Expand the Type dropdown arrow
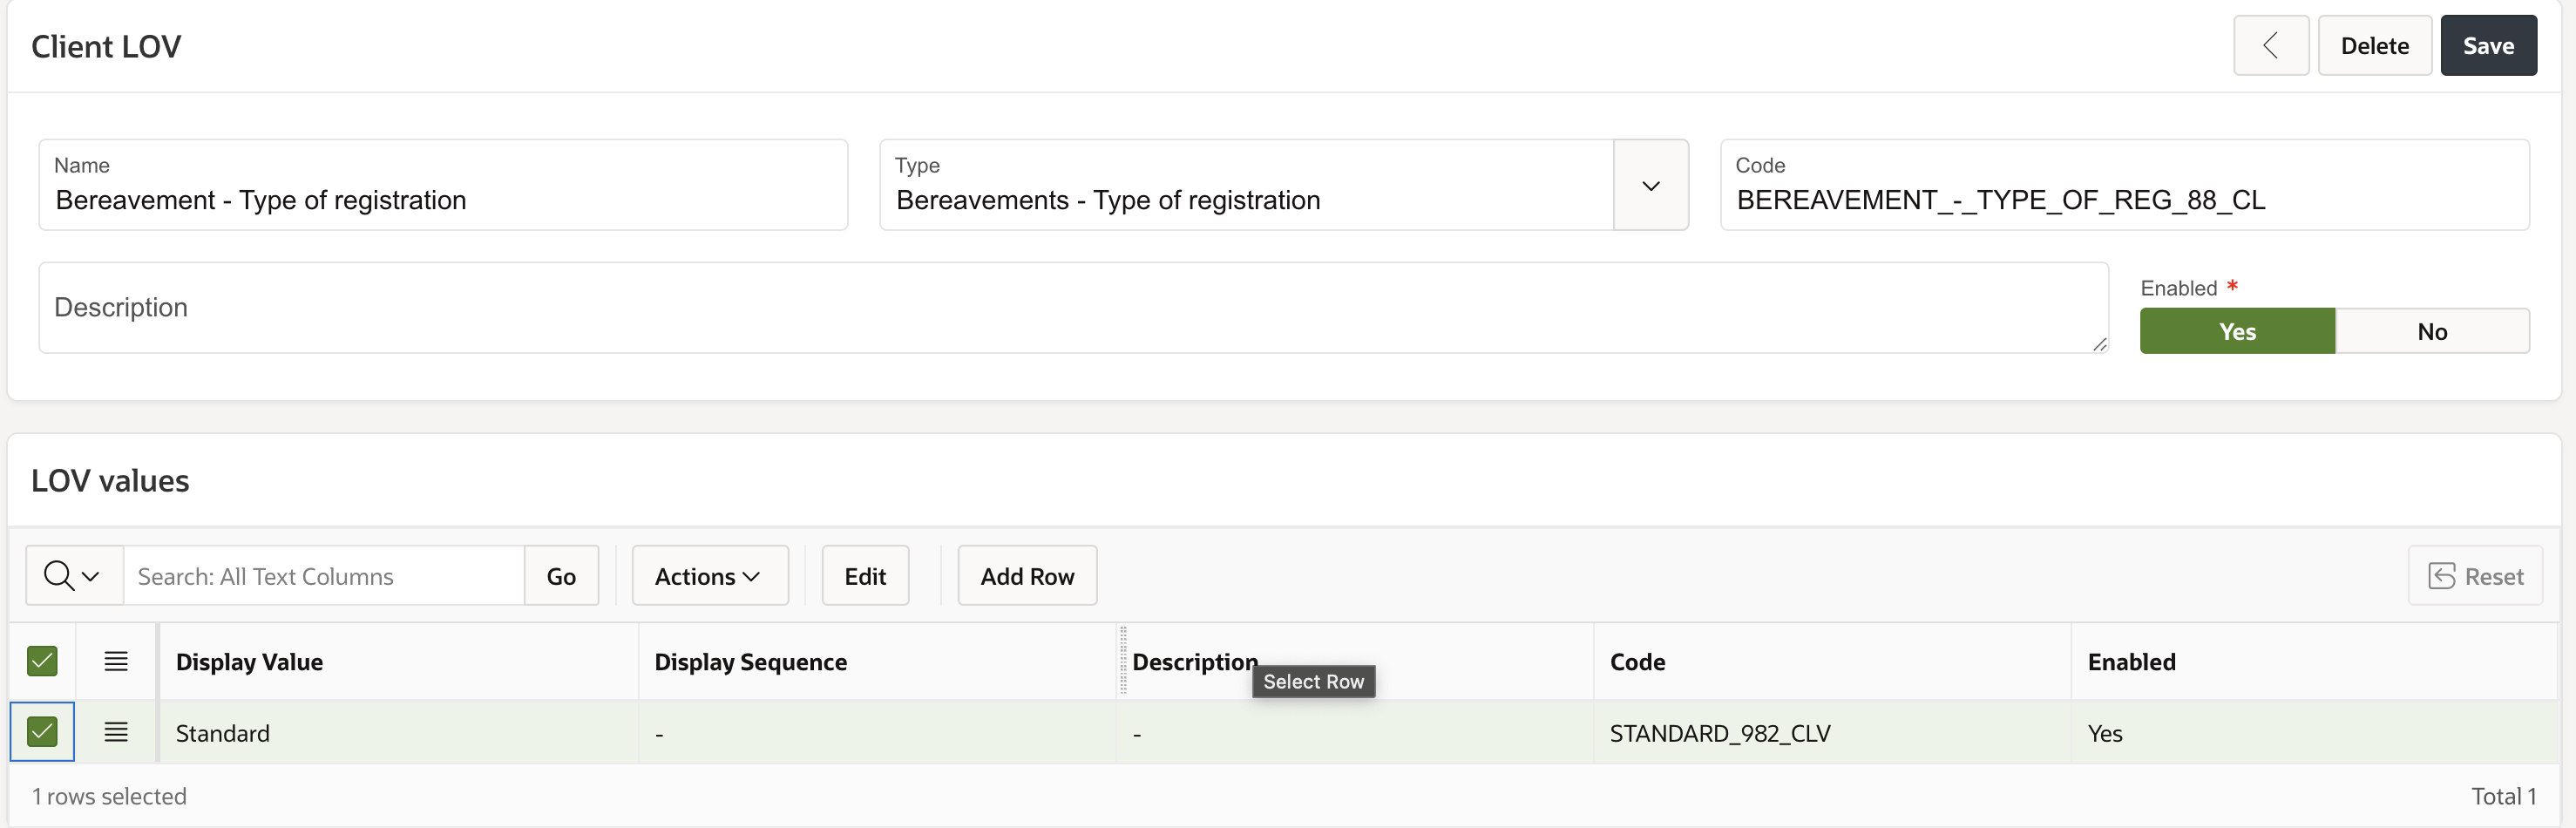 click(x=1650, y=186)
